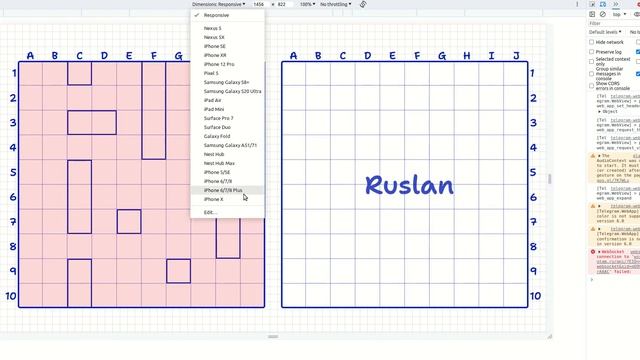The image size is (640, 360).
Task: Enable Preserve log checkbox
Action: pos(591,52)
